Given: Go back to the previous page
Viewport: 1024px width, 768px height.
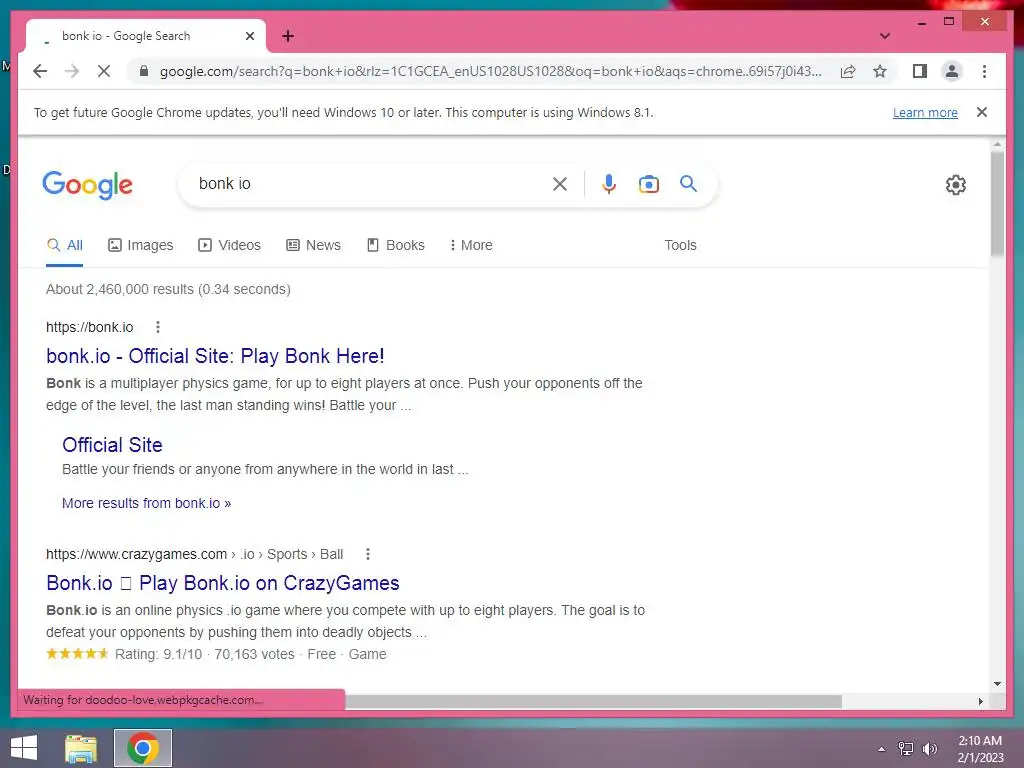Looking at the screenshot, I should tap(40, 71).
